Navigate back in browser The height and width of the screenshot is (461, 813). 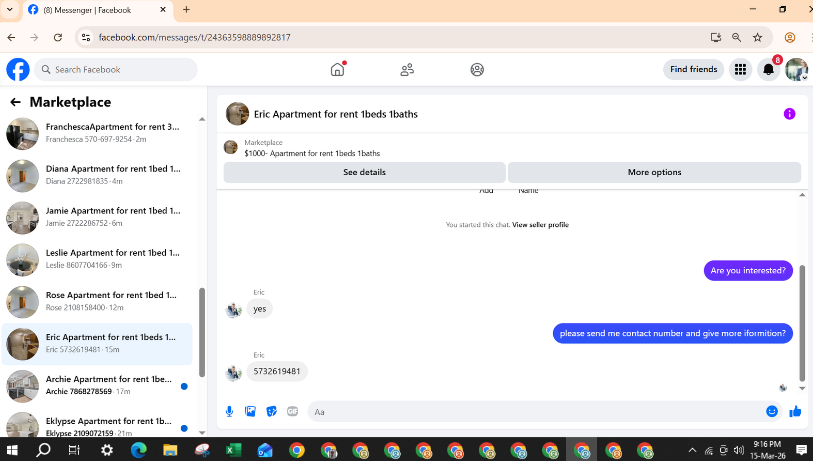(11, 37)
